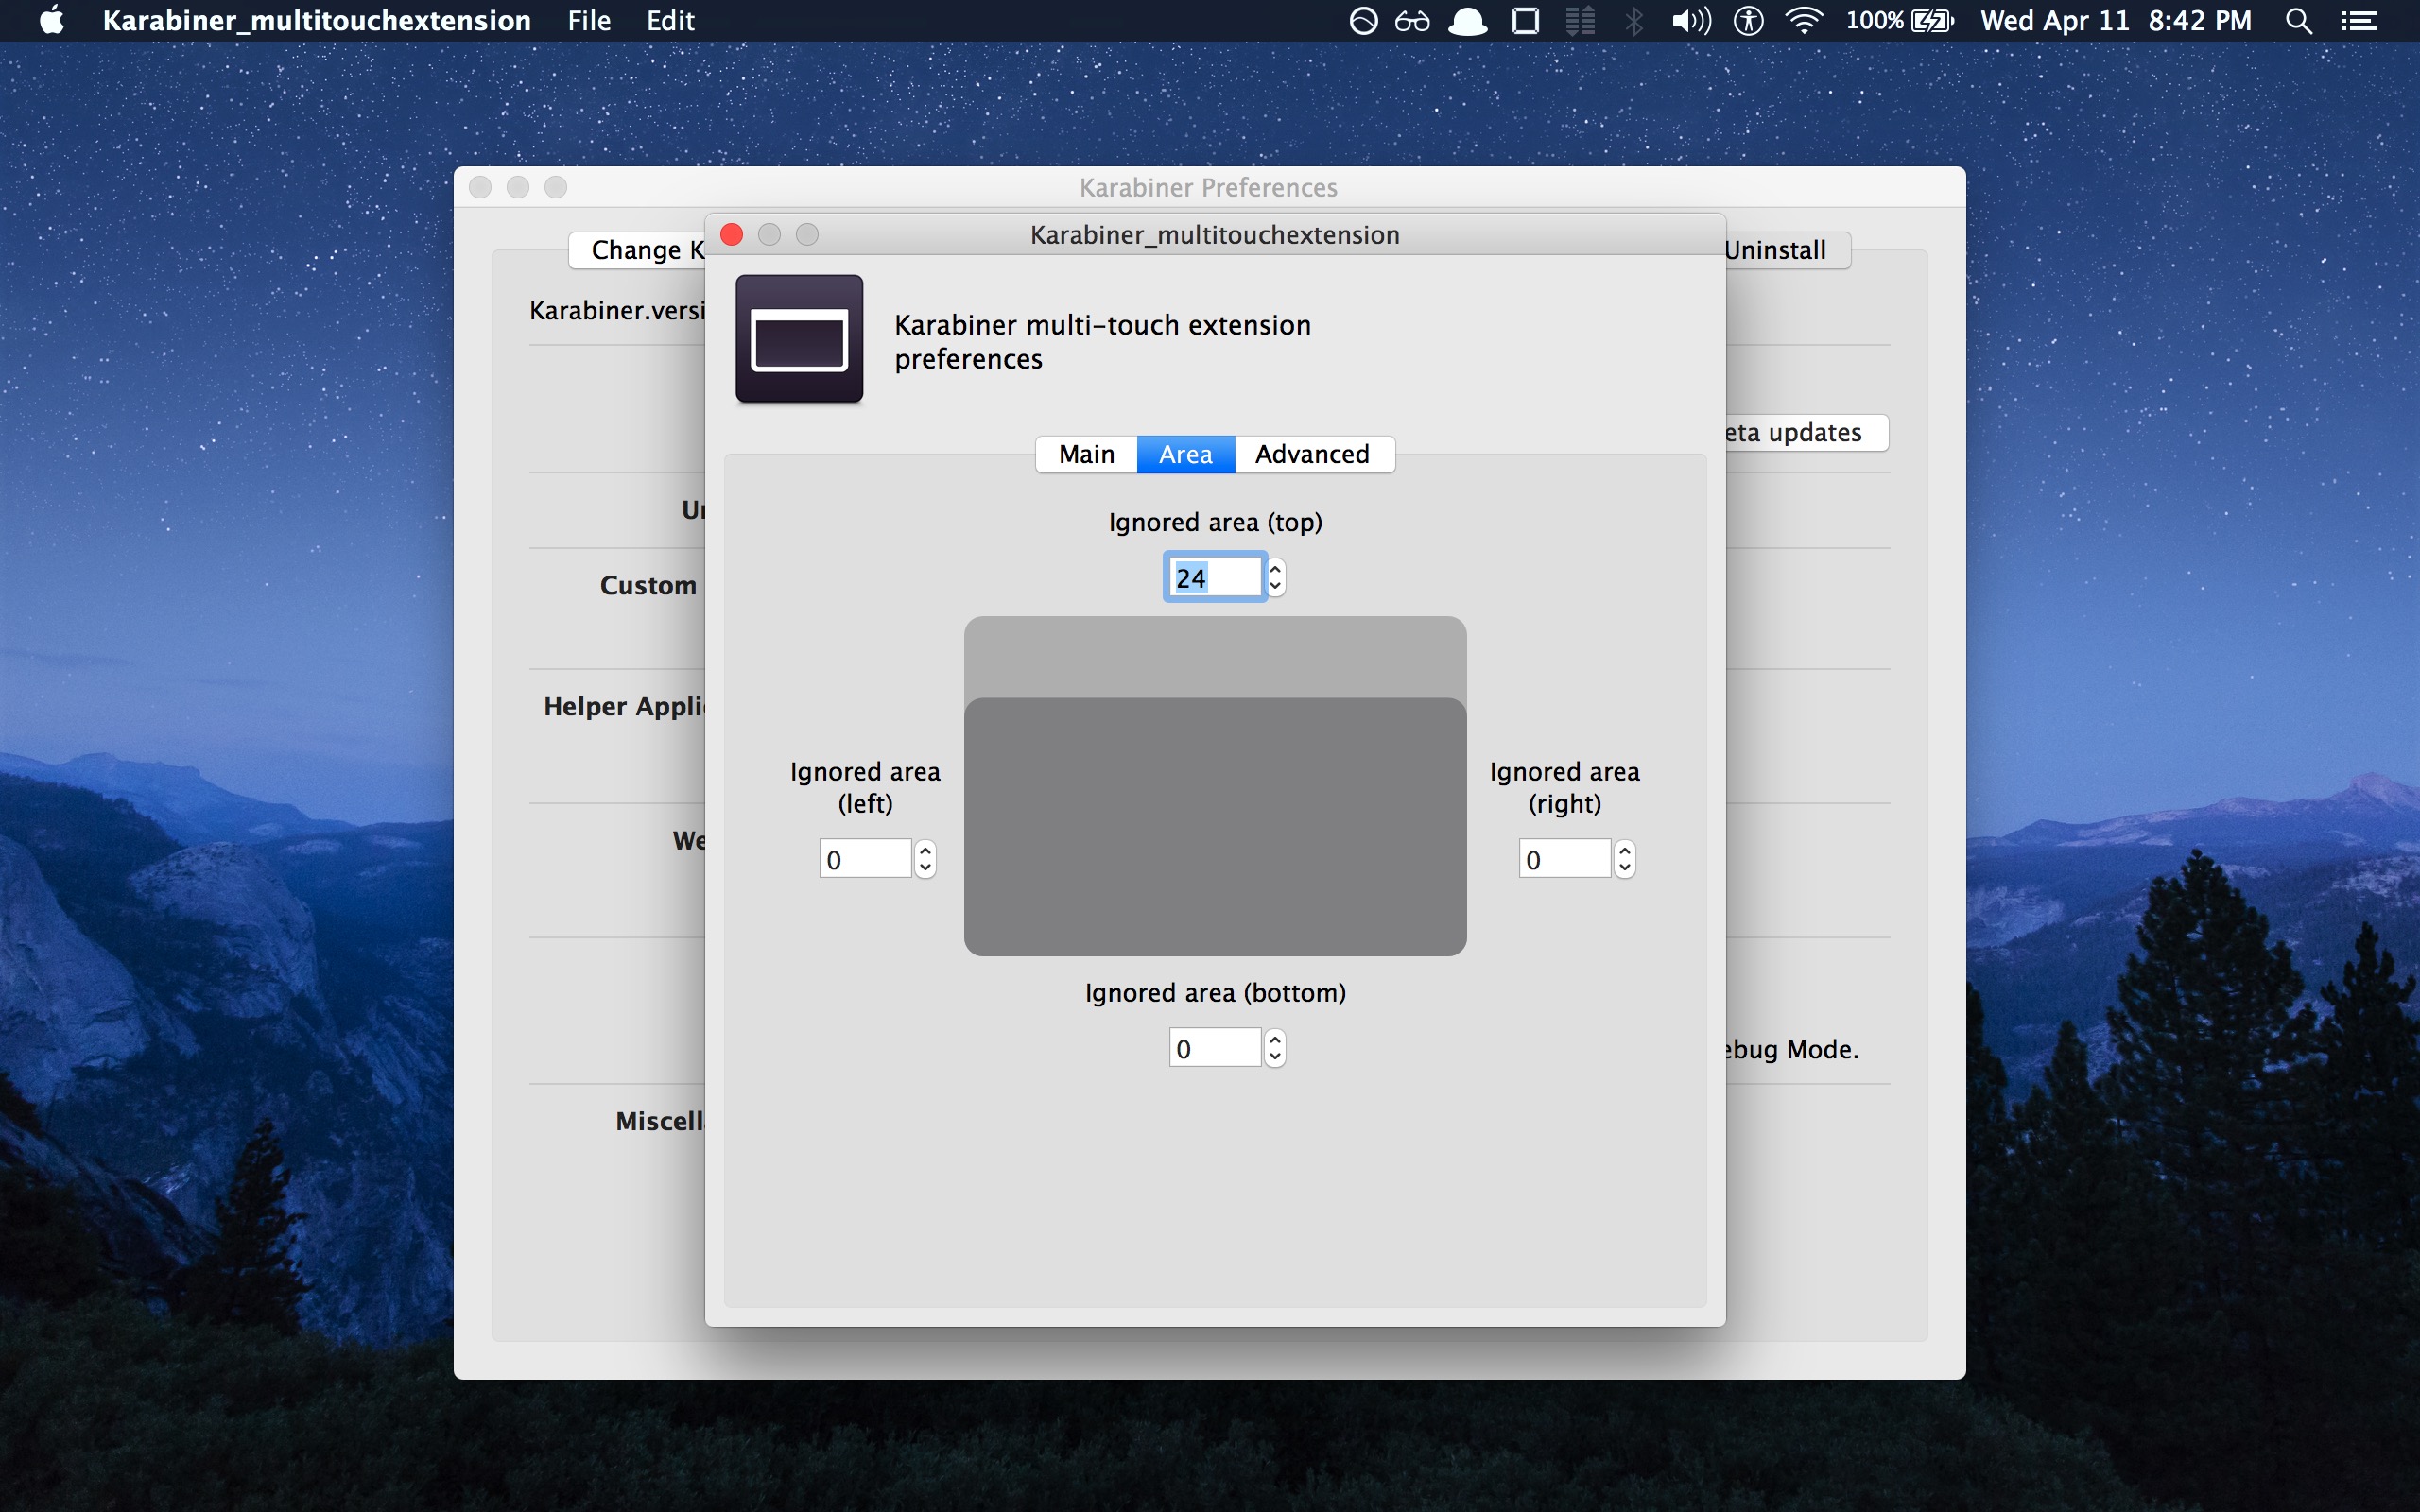Click the Change K… button in Karabiner Preferences
Image resolution: width=2420 pixels, height=1512 pixels.
pos(638,250)
